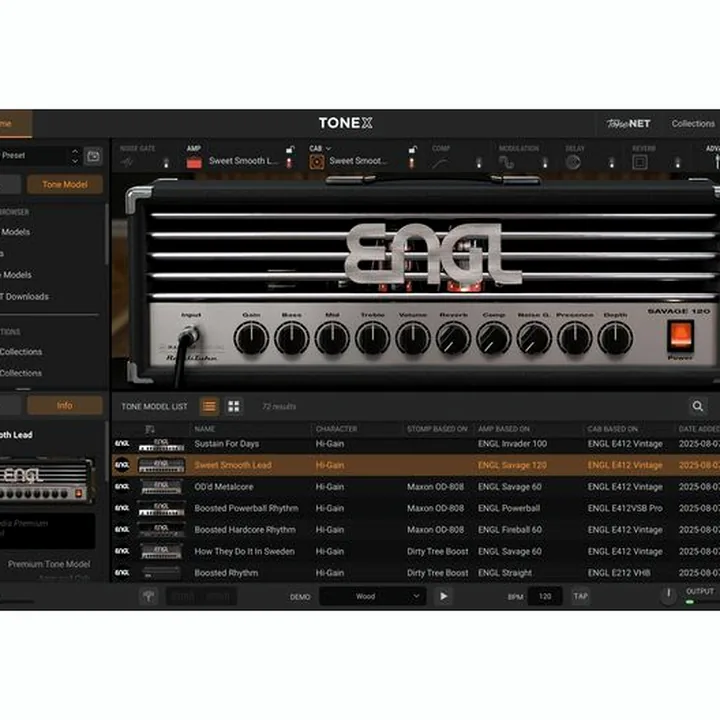Image resolution: width=720 pixels, height=720 pixels.
Task: Click the BPM 120 field
Action: point(545,596)
